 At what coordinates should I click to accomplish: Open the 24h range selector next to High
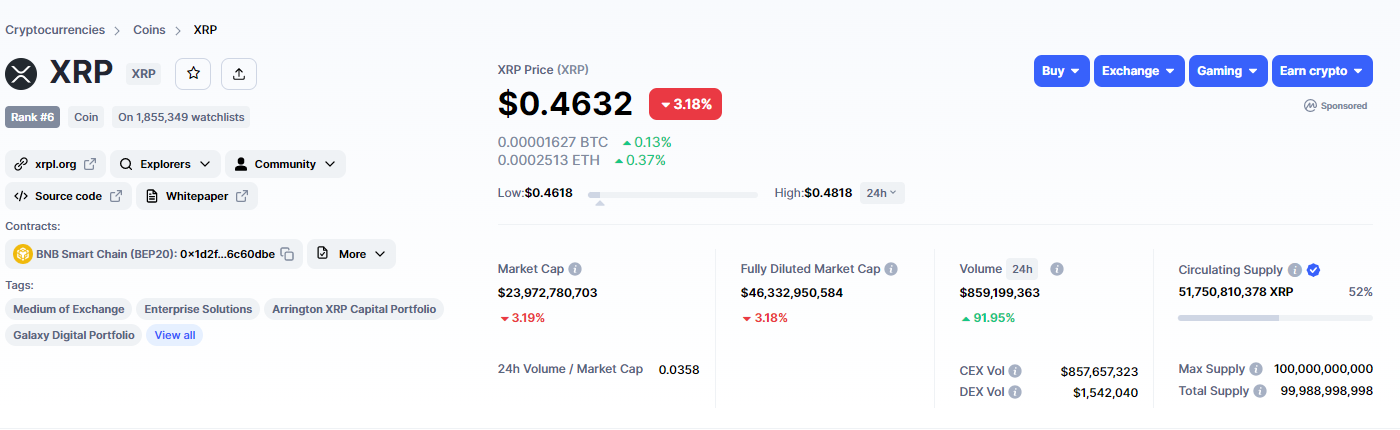pyautogui.click(x=882, y=192)
